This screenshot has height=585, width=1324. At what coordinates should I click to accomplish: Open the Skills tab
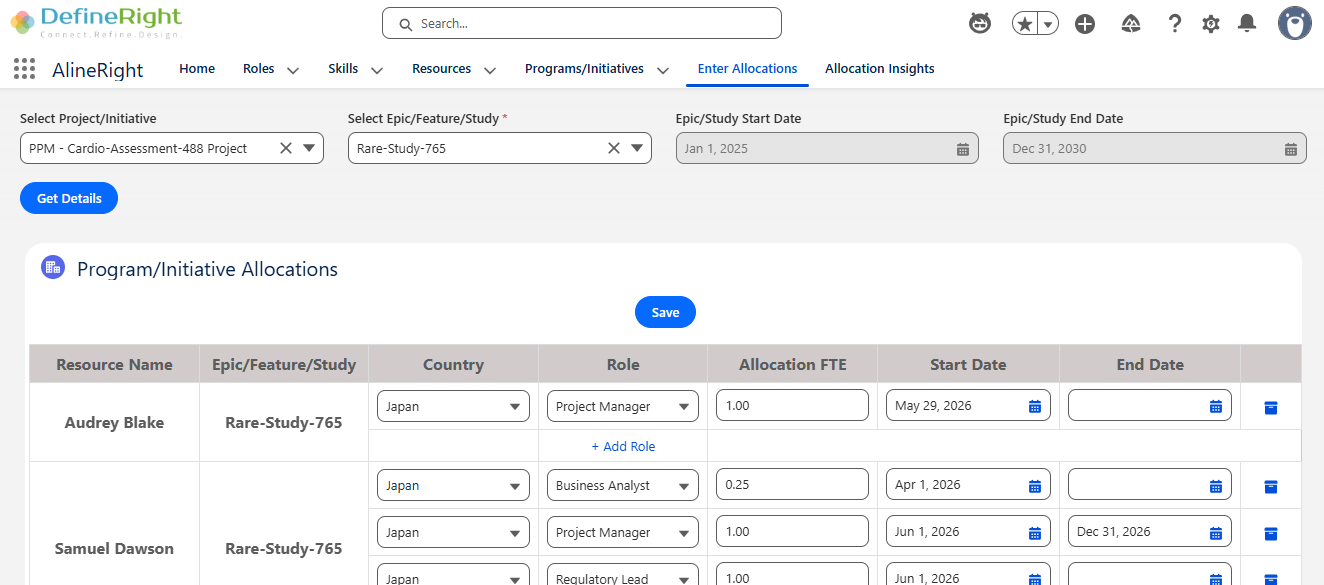pos(343,69)
